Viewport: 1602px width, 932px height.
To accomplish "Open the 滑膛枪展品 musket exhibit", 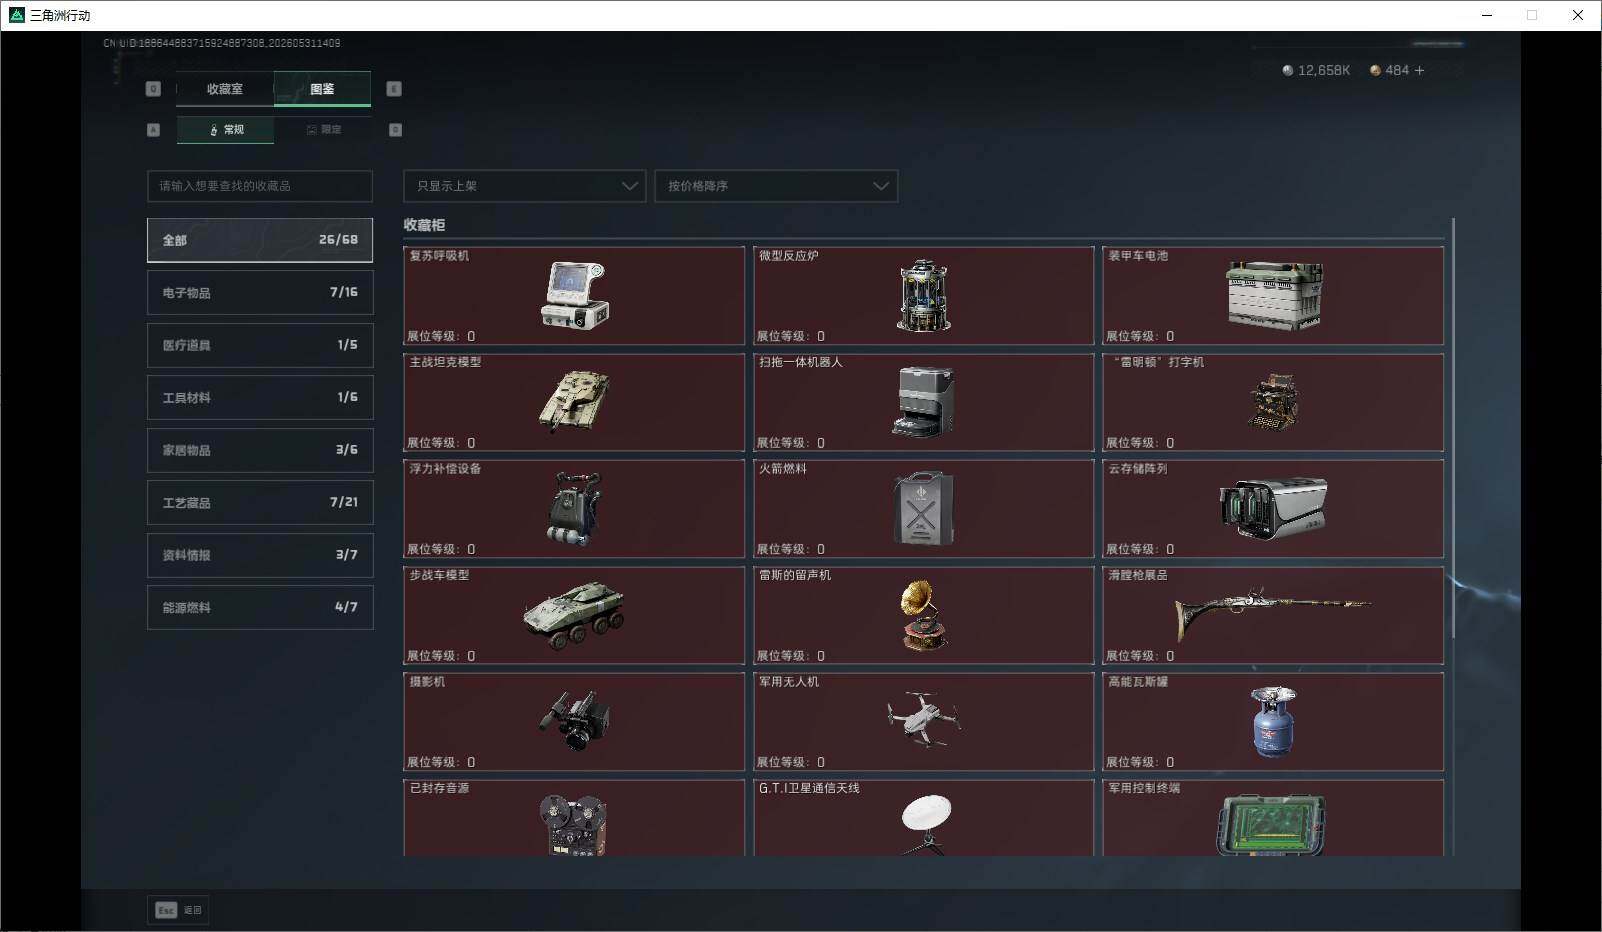I will (x=1273, y=615).
